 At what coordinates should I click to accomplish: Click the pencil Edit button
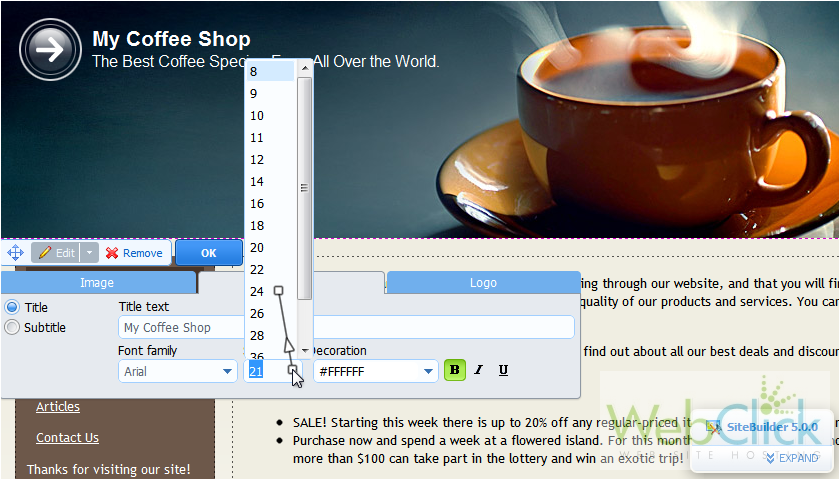(x=56, y=252)
